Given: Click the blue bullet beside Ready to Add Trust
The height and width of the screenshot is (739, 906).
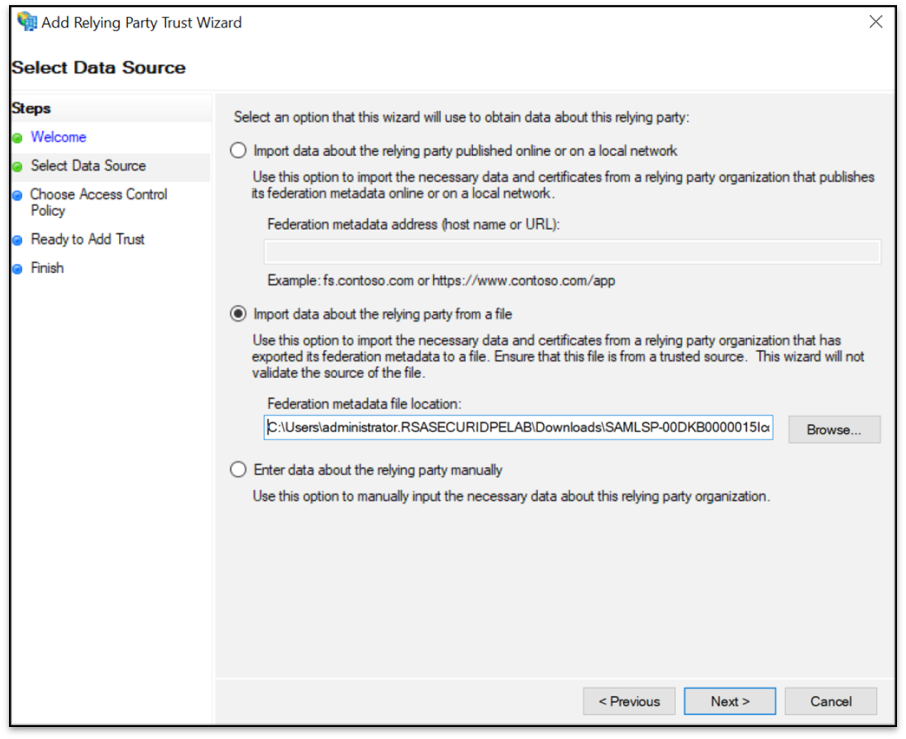Looking at the screenshot, I should pos(17,241).
